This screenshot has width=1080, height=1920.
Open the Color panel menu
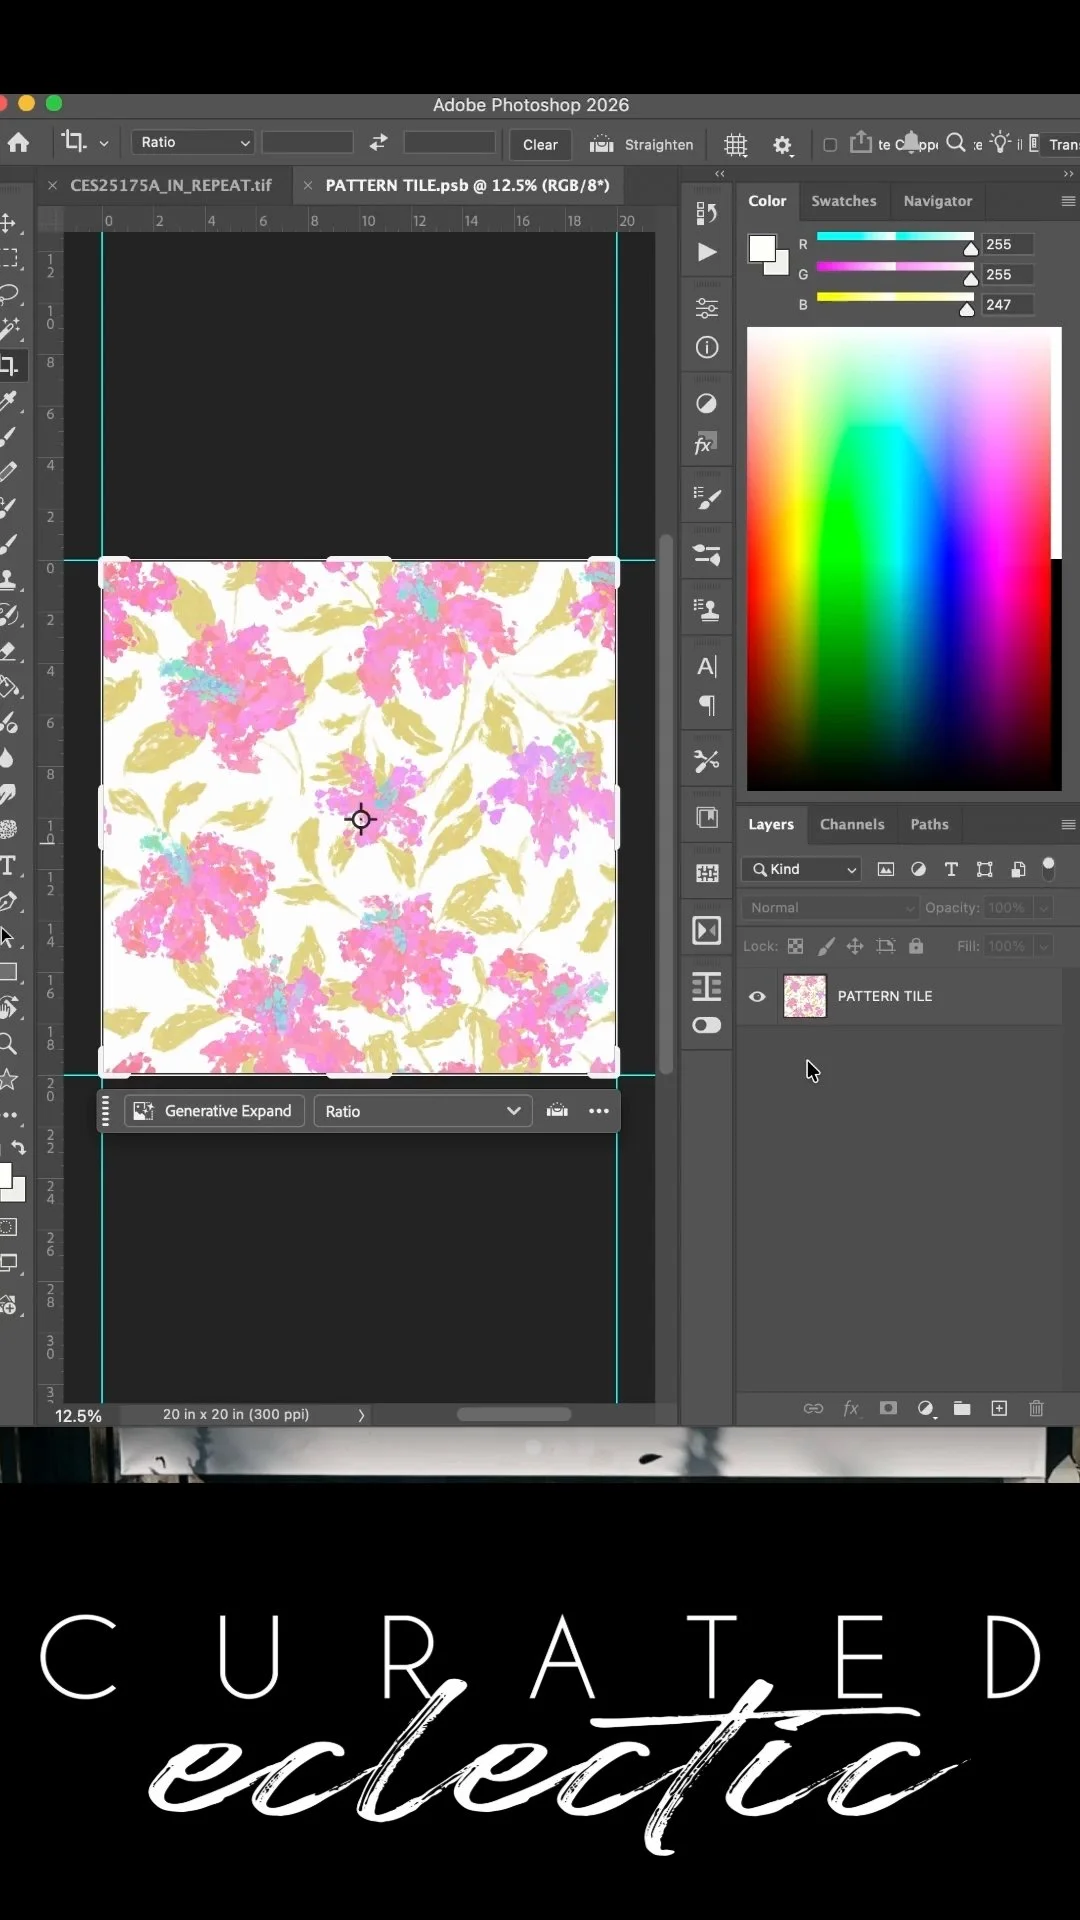(1068, 201)
